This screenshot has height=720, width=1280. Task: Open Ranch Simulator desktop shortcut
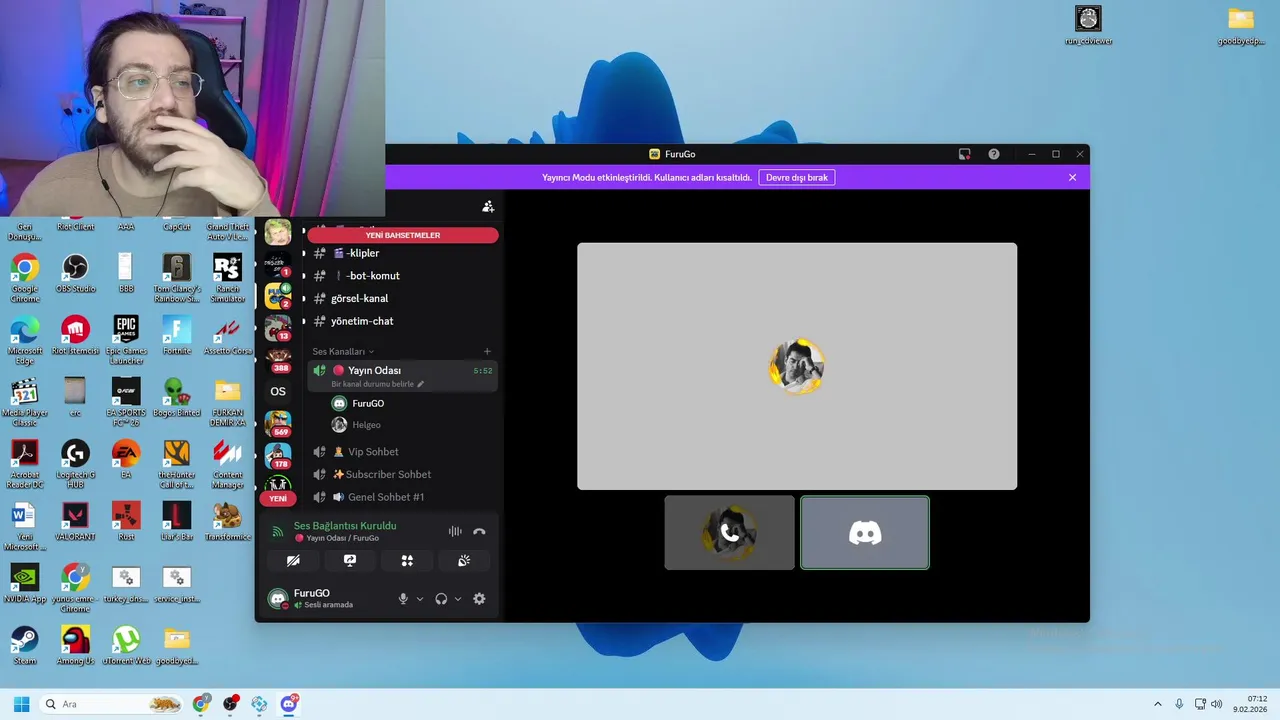tap(227, 278)
